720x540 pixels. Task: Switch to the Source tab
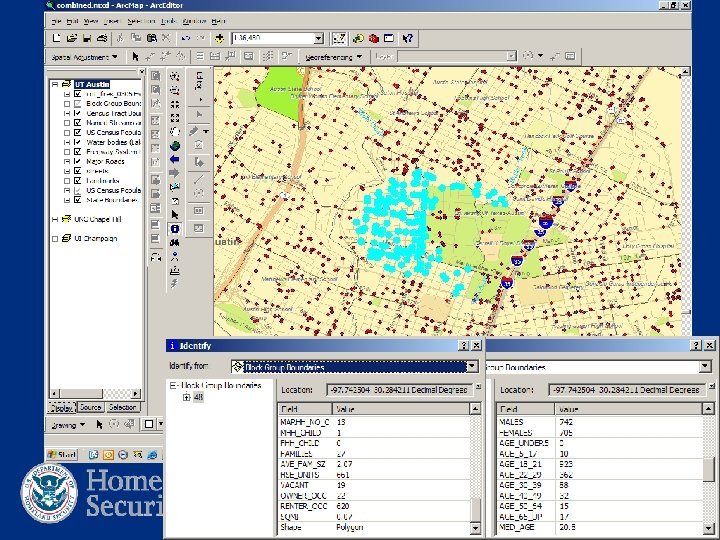coord(90,407)
